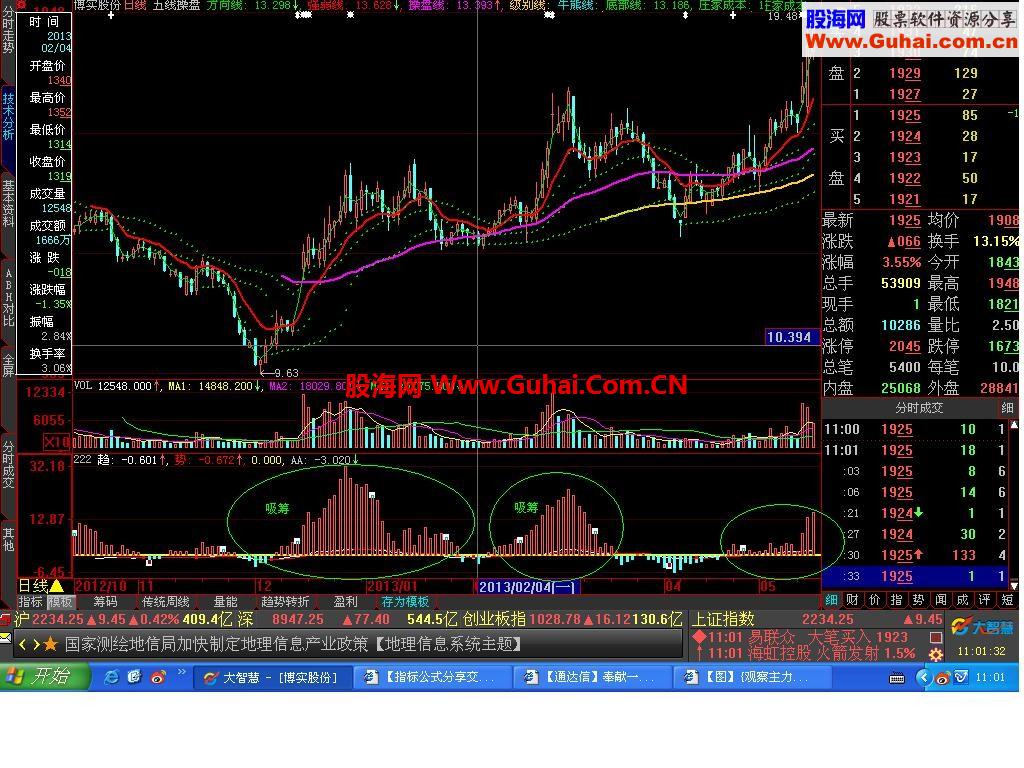Click 存为模板 to save the template
This screenshot has width=1024, height=768.
[404, 601]
